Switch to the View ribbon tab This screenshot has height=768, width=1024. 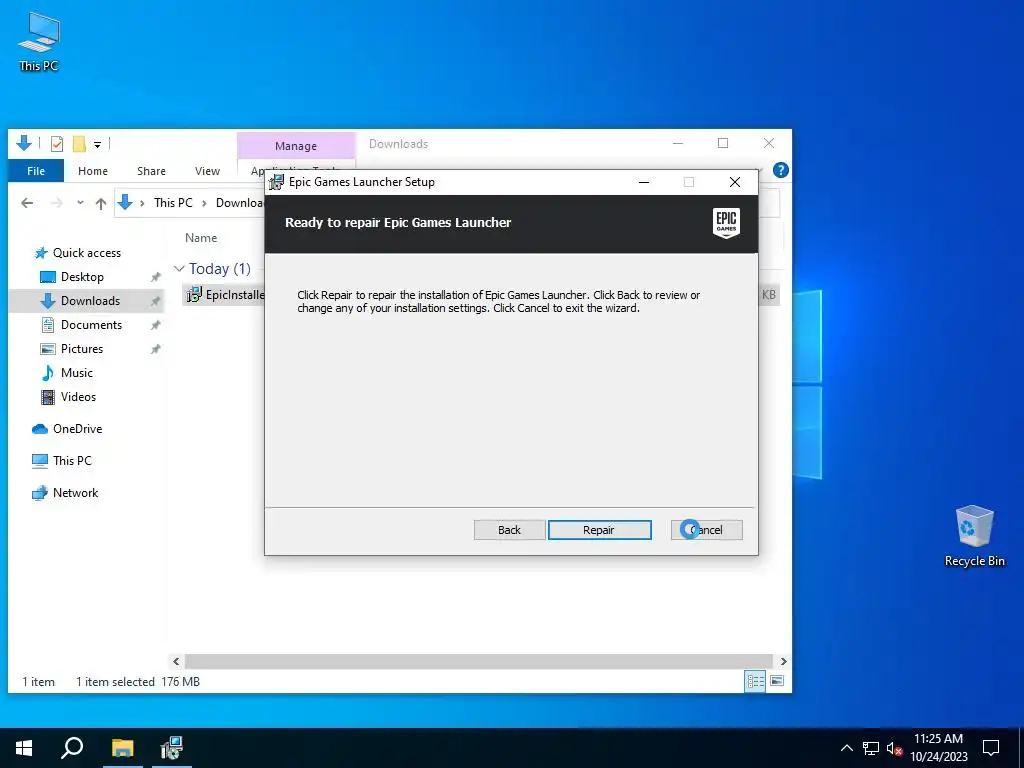pyautogui.click(x=207, y=171)
